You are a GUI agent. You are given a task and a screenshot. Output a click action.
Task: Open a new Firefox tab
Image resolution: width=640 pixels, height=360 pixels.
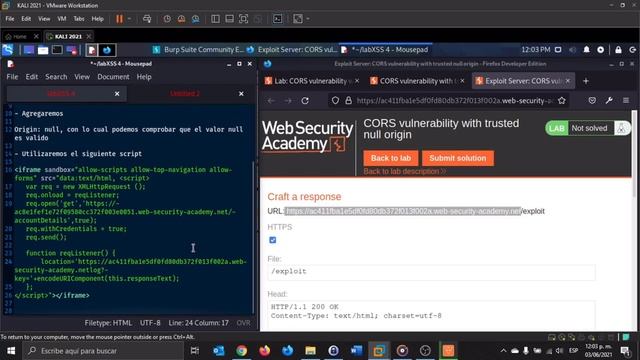coord(586,81)
